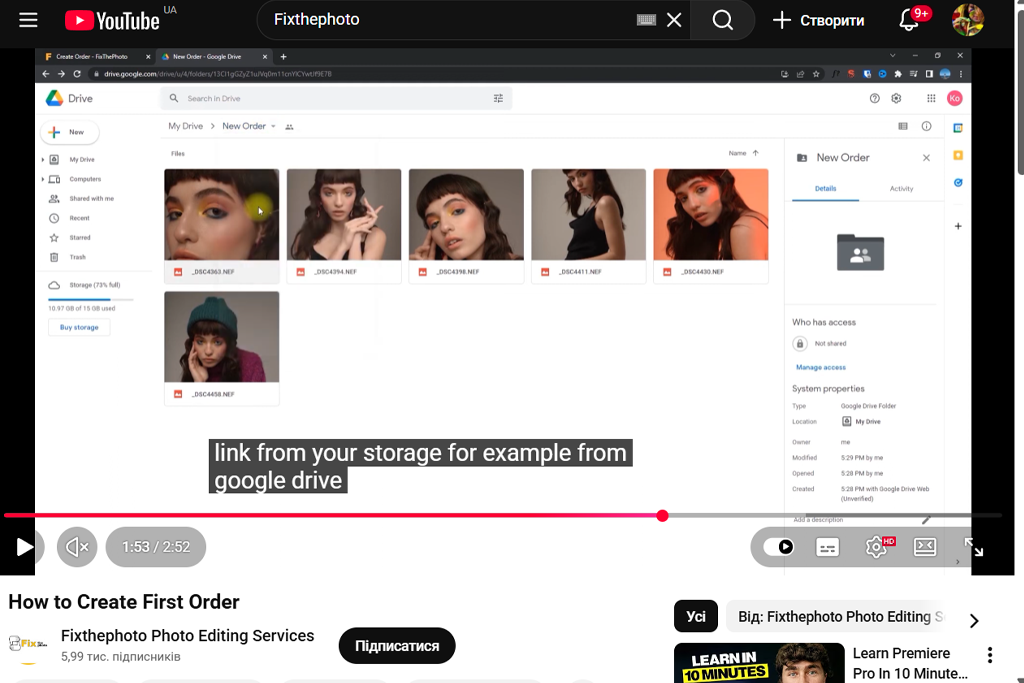
Task: Toggle Drive details info icon
Action: pos(926,126)
